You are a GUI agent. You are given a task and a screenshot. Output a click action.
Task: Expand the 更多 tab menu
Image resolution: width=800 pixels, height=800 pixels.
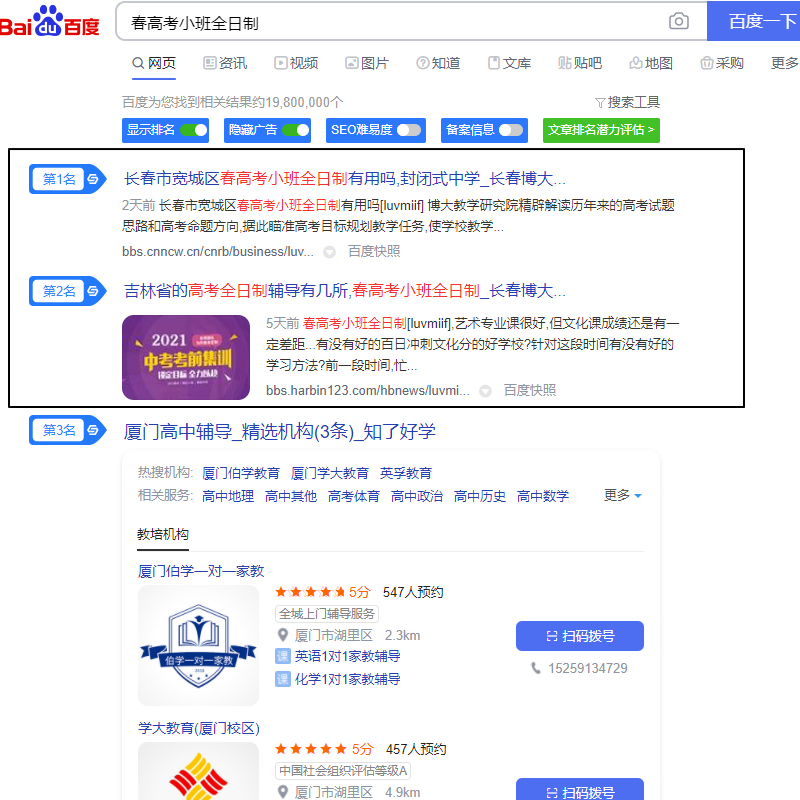(784, 63)
